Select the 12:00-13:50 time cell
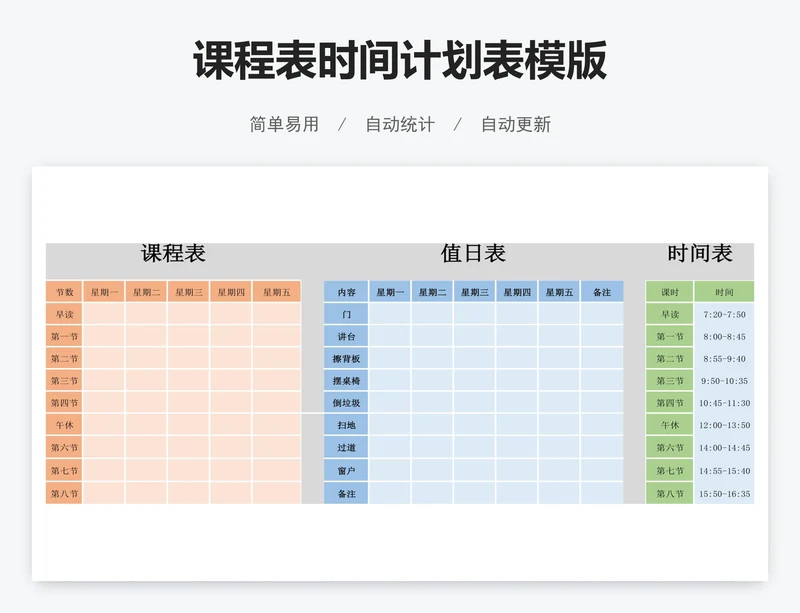This screenshot has width=800, height=613. (724, 425)
